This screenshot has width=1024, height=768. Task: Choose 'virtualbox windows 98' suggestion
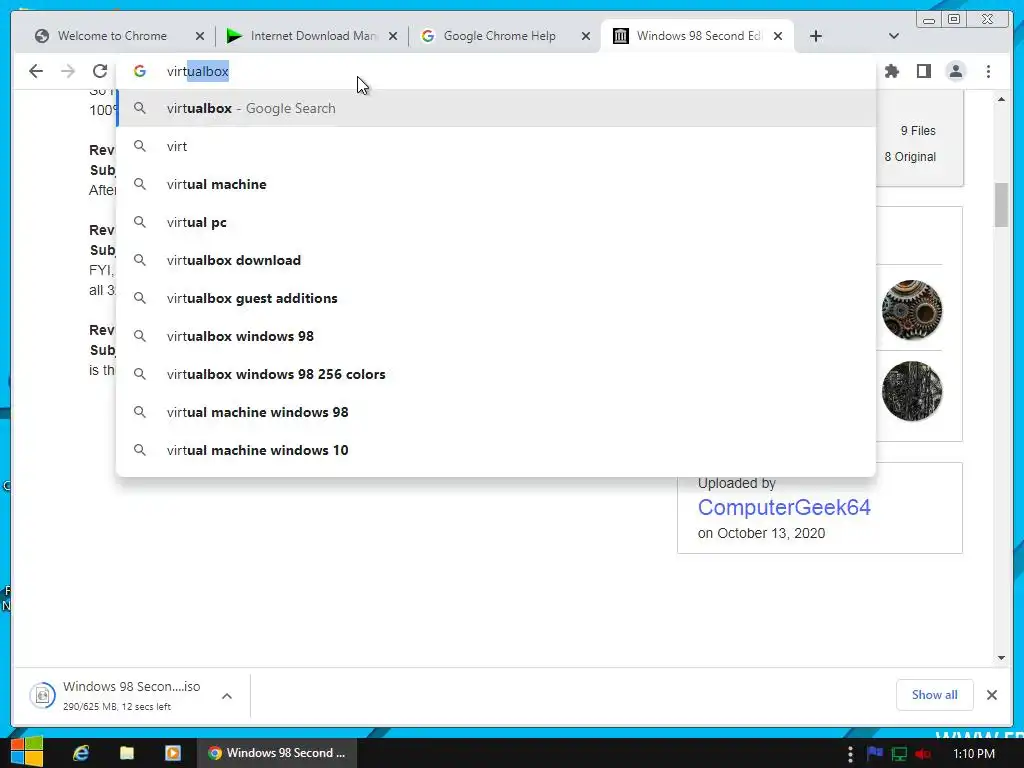(496, 336)
